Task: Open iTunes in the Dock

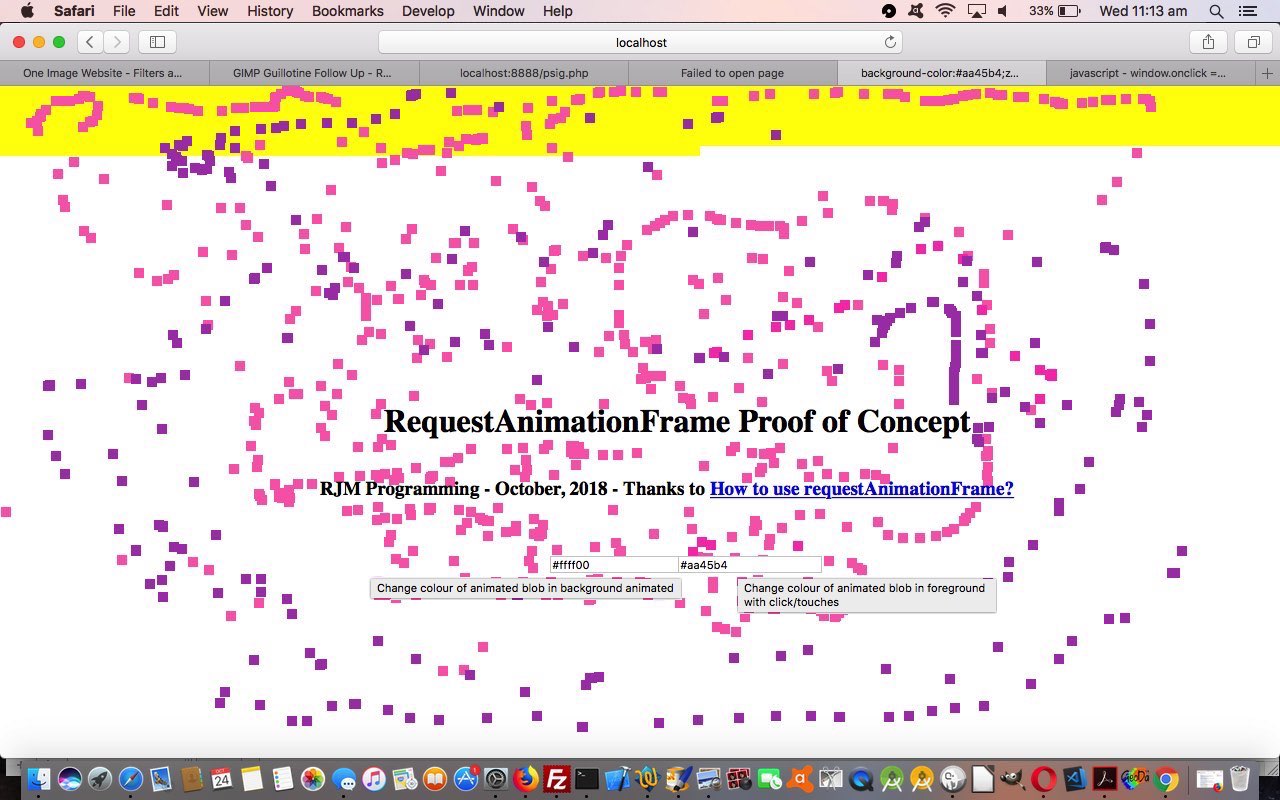Action: [374, 778]
